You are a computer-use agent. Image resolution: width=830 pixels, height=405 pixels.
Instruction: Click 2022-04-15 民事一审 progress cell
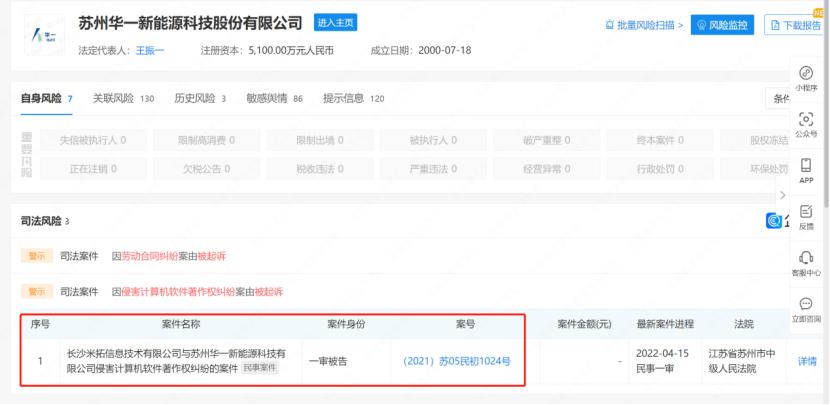click(665, 361)
